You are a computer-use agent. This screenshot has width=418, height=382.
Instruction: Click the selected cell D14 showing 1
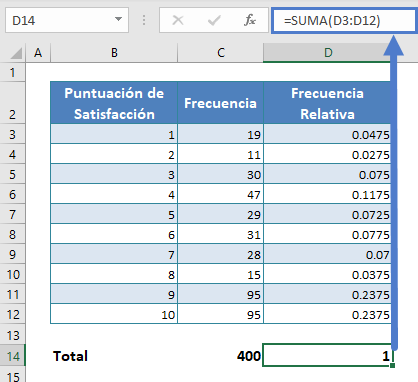[x=327, y=355]
